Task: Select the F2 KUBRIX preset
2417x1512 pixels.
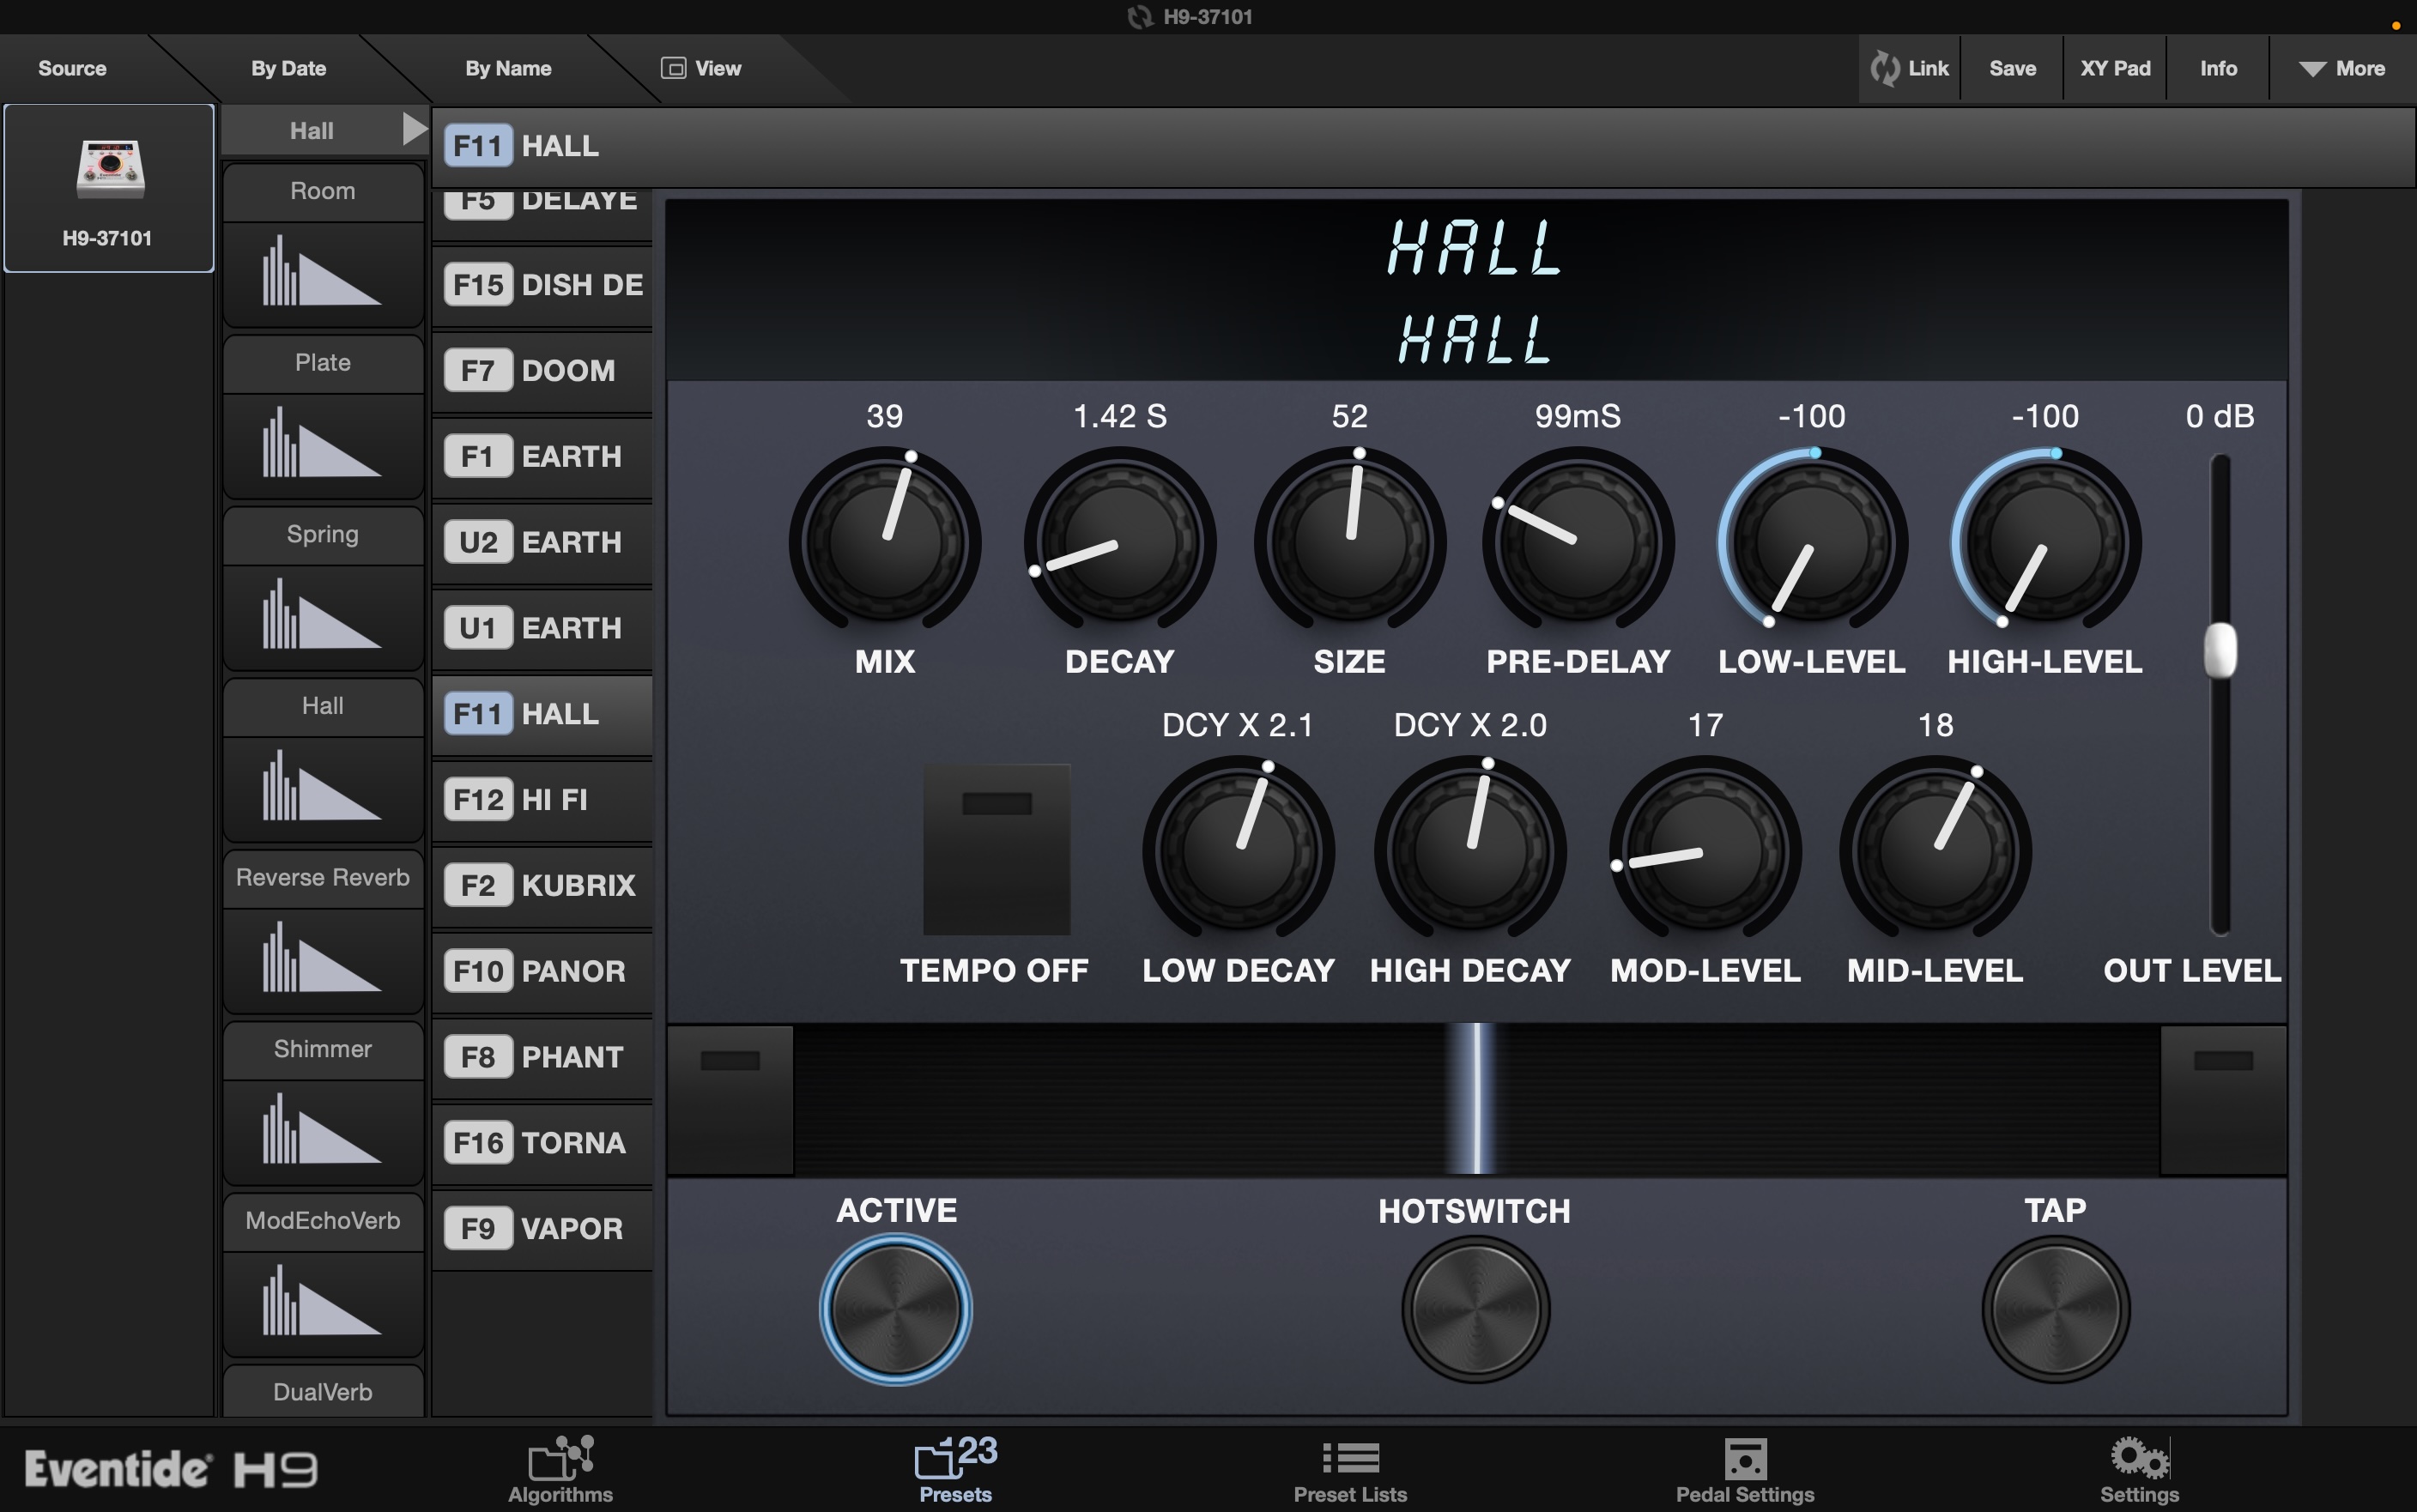Action: (543, 886)
